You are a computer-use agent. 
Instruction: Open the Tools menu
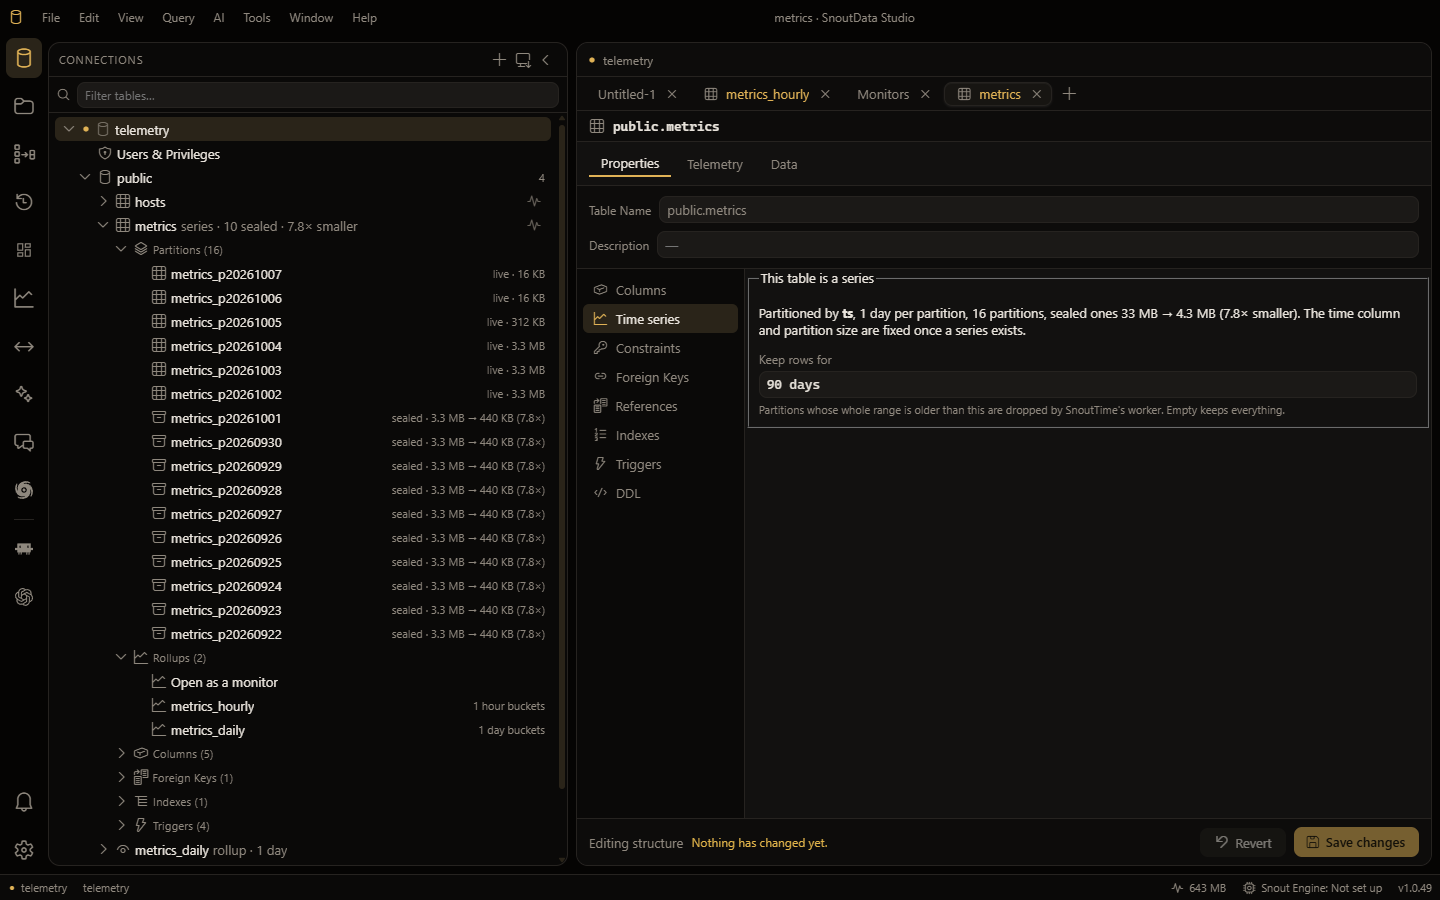257,18
